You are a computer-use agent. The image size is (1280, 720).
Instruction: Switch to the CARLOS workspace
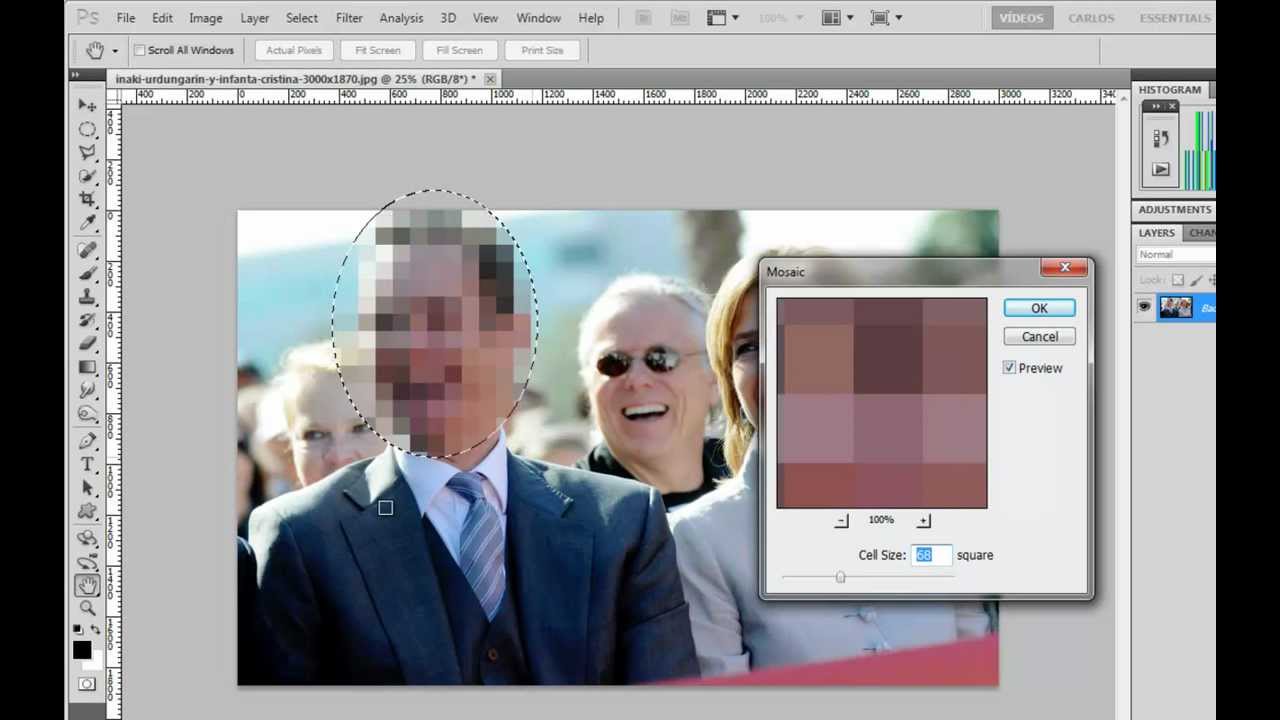pyautogui.click(x=1091, y=18)
